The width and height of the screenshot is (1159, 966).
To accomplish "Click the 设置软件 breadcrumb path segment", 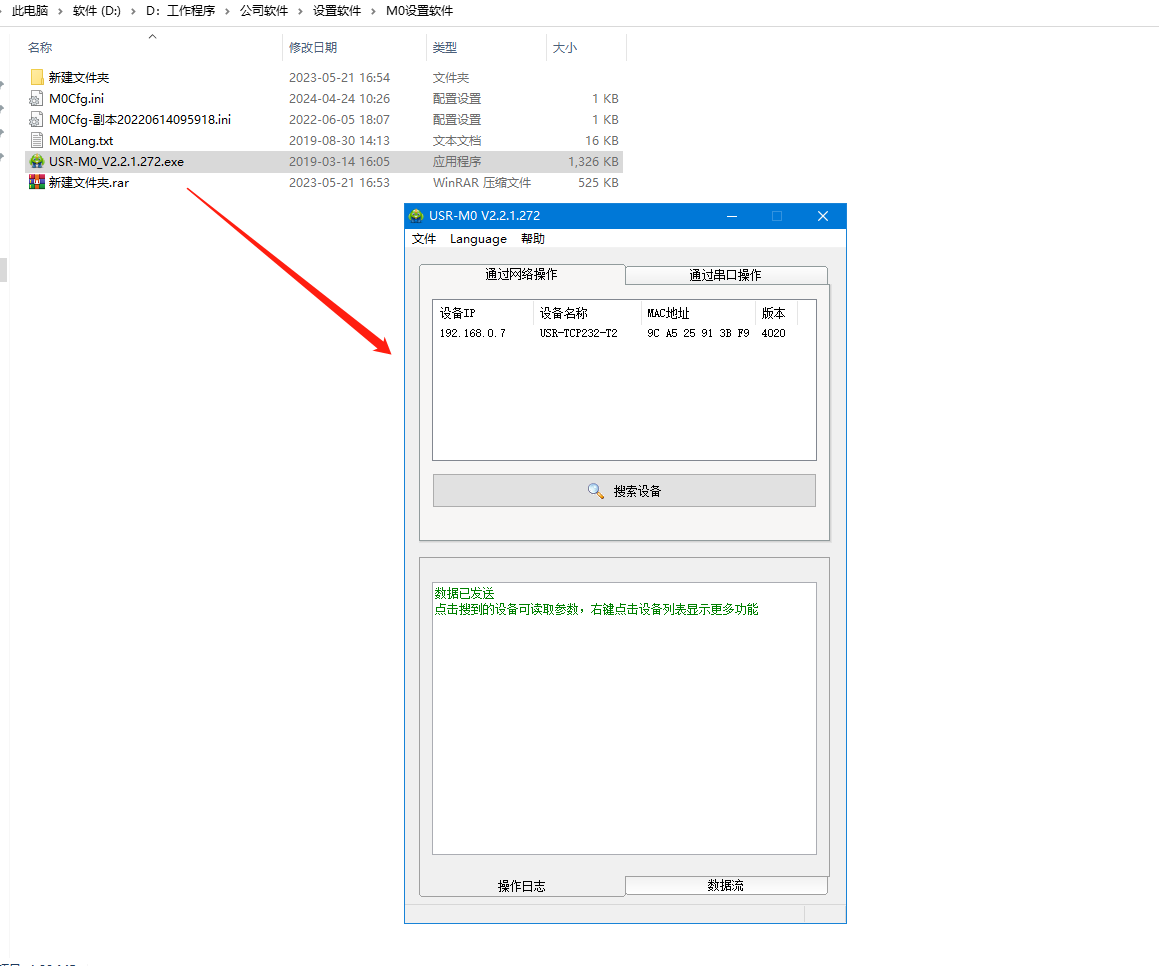I will pos(337,11).
